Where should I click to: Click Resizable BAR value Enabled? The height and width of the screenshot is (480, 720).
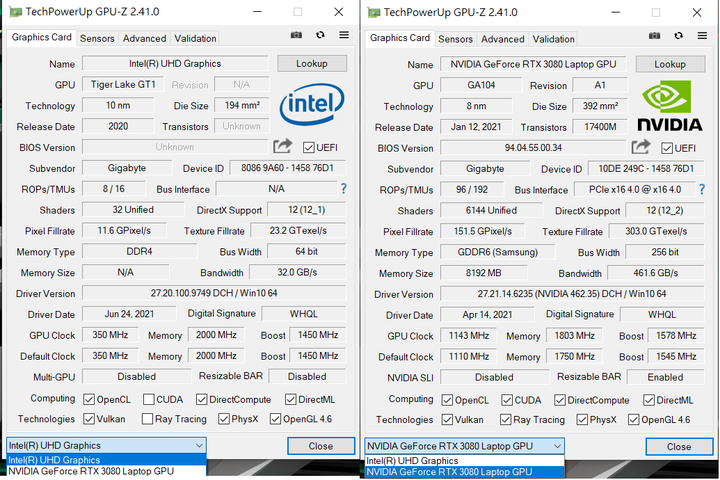[x=665, y=378]
